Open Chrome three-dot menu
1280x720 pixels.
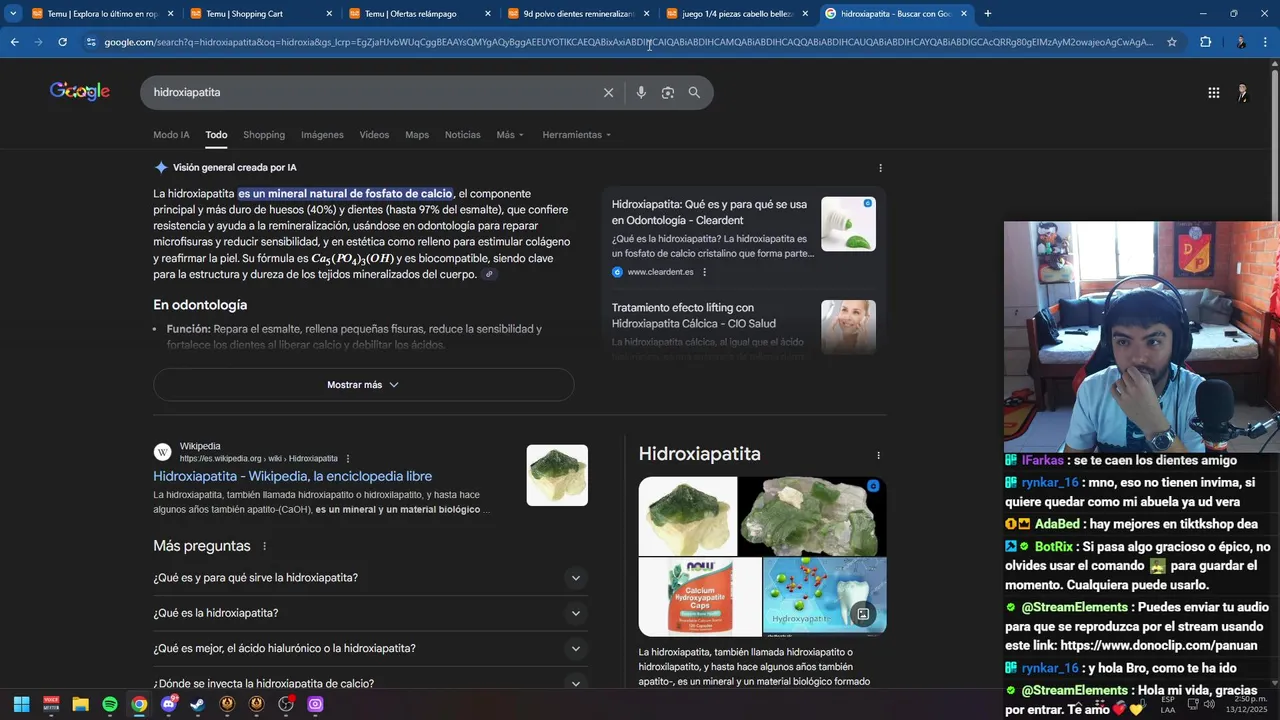[1266, 42]
